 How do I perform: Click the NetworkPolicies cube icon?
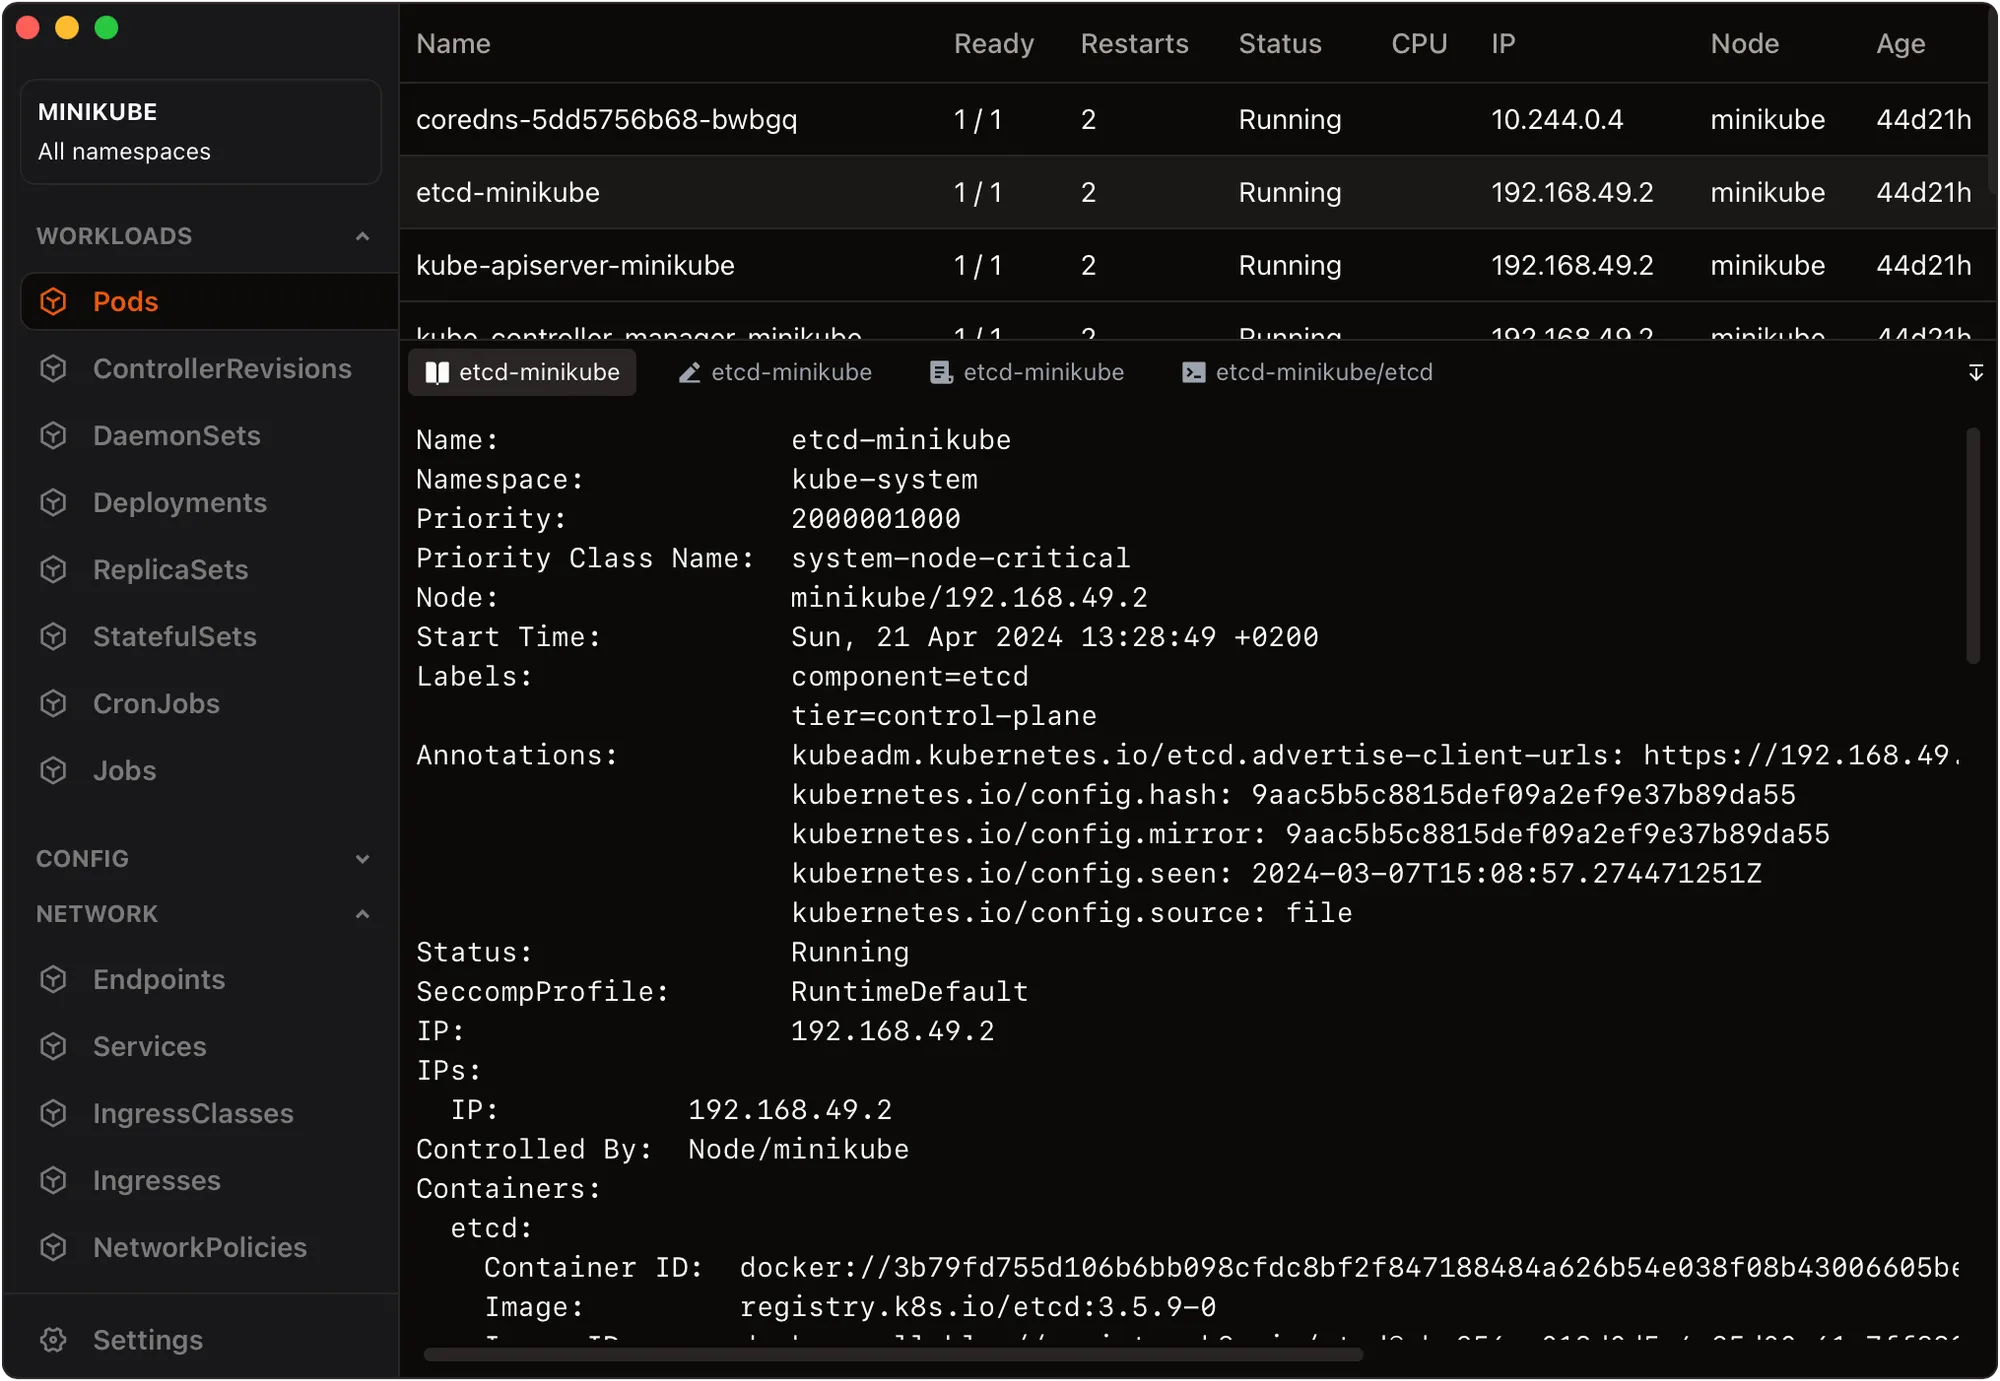click(x=54, y=1247)
